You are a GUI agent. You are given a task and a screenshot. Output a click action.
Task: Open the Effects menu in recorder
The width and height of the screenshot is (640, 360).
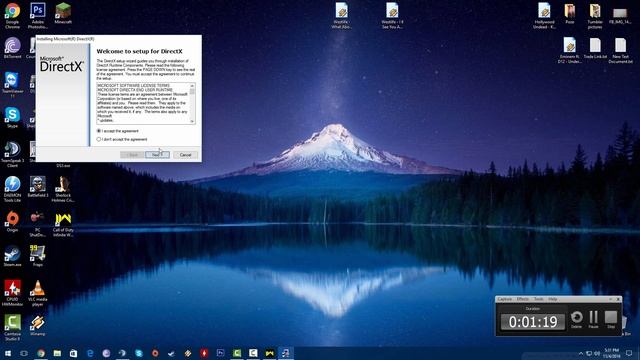coord(523,299)
